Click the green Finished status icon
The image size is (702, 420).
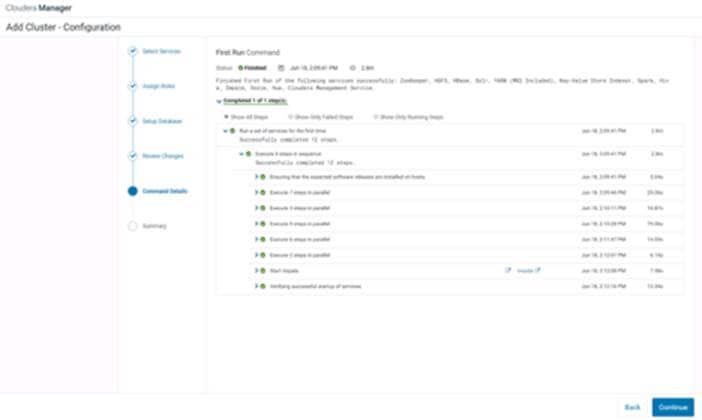tap(240, 68)
